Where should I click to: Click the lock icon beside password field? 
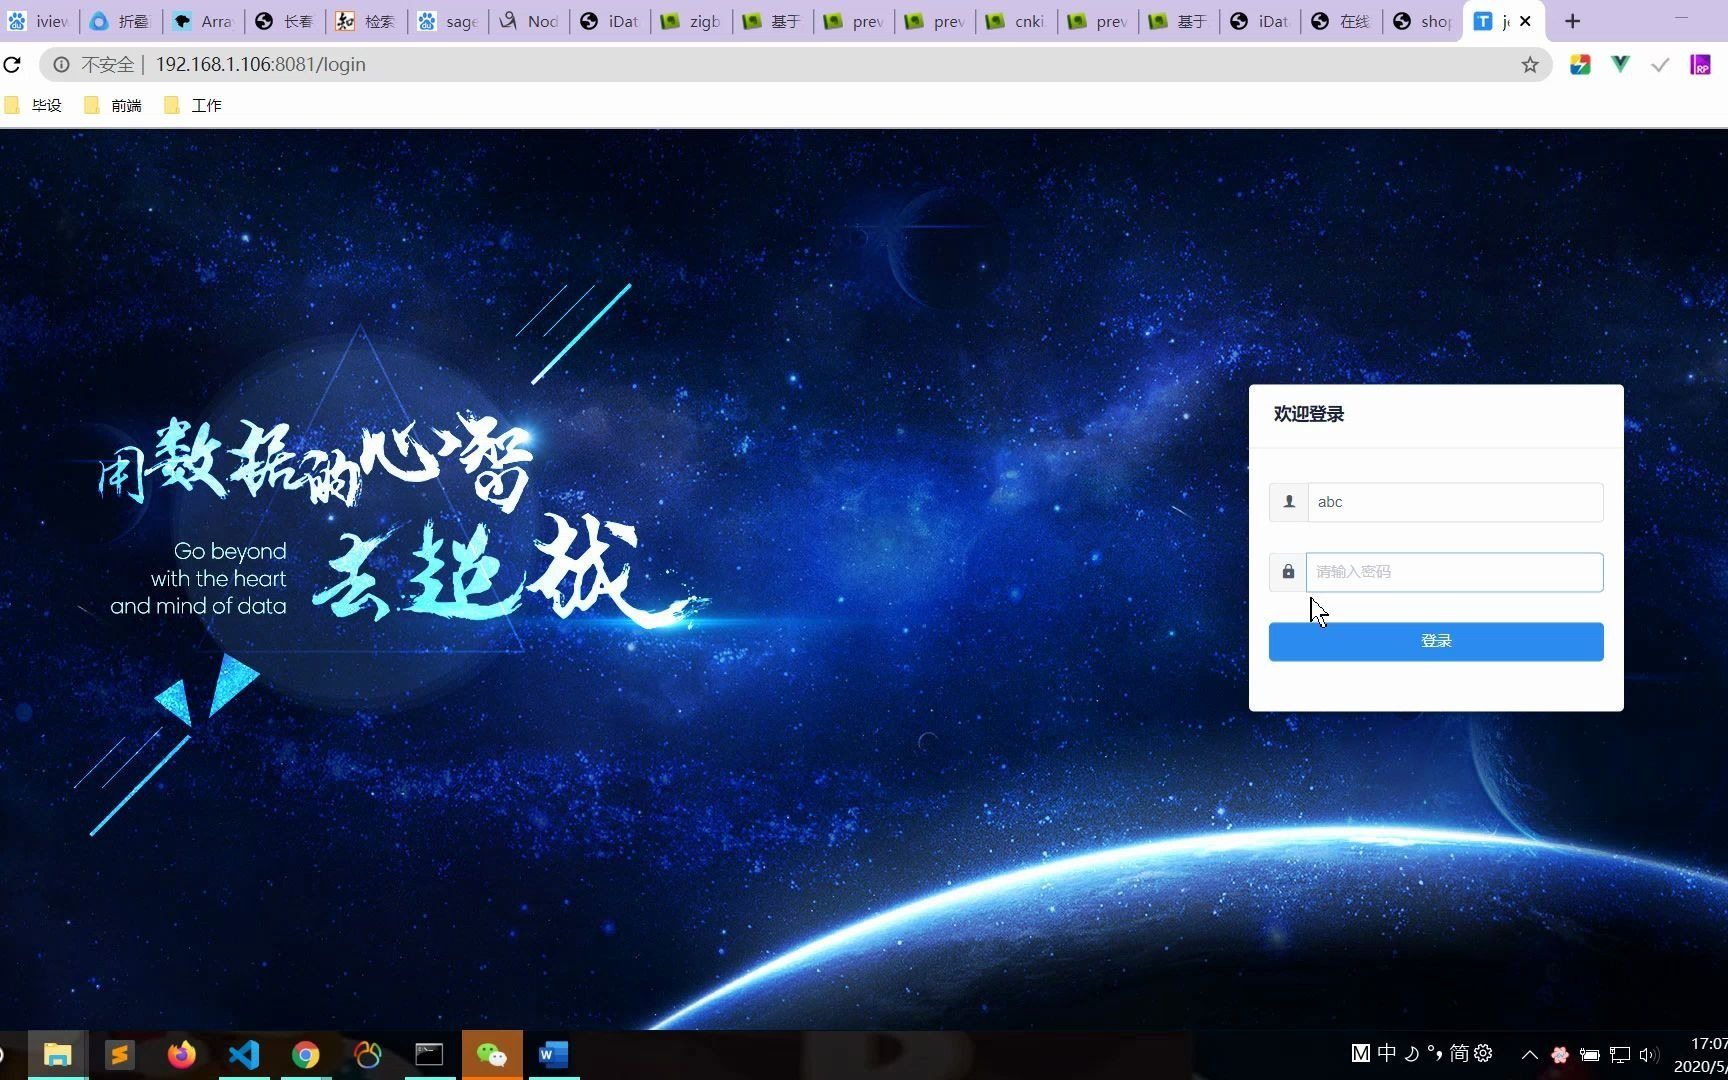[1288, 572]
